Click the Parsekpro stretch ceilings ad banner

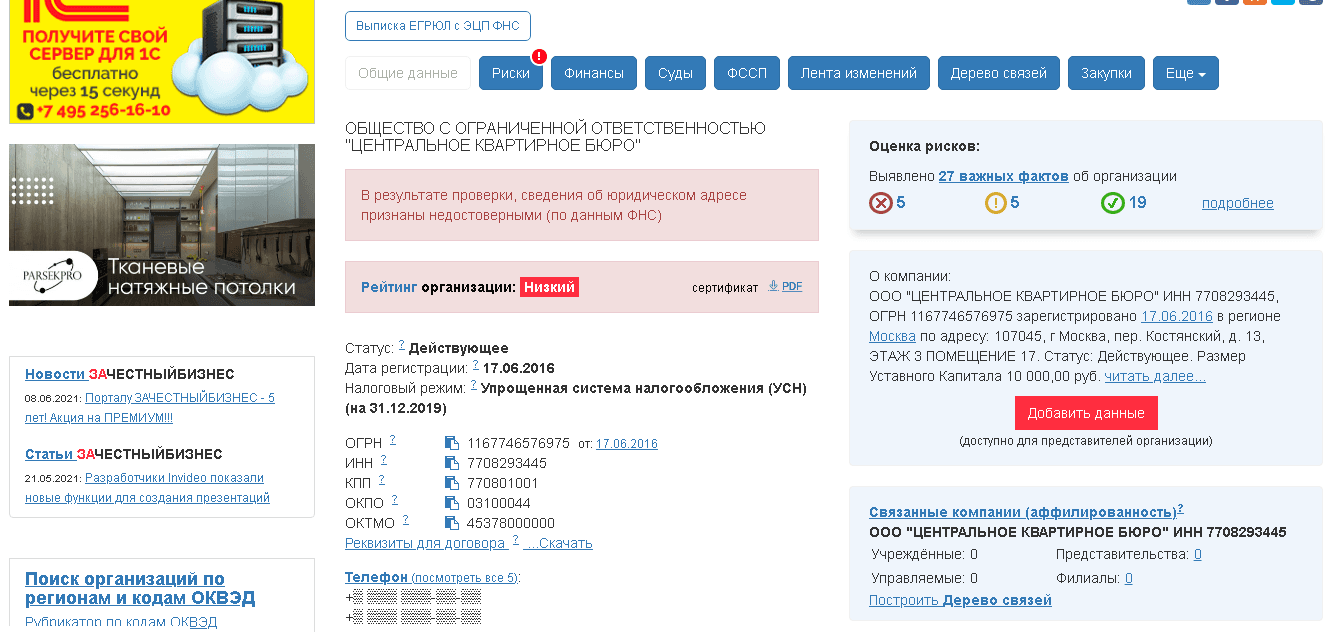162,225
